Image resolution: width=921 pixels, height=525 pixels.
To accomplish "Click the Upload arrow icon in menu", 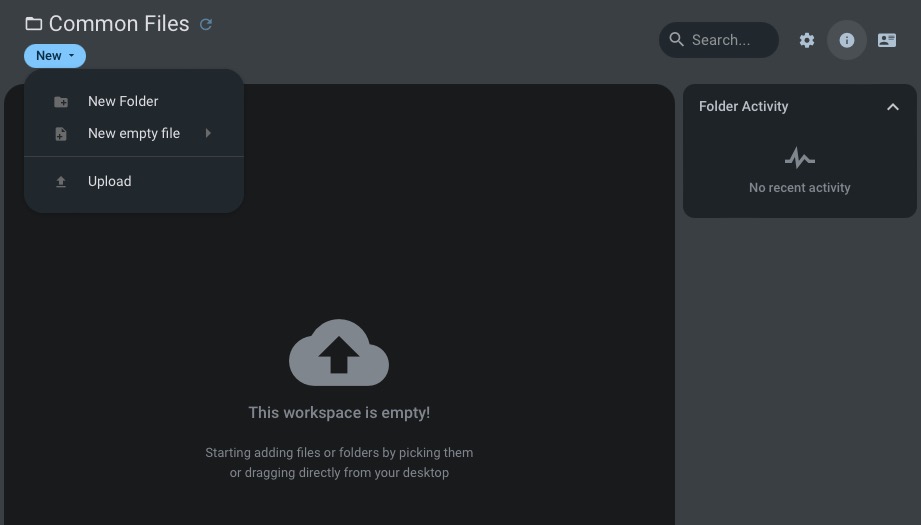I will (x=61, y=181).
